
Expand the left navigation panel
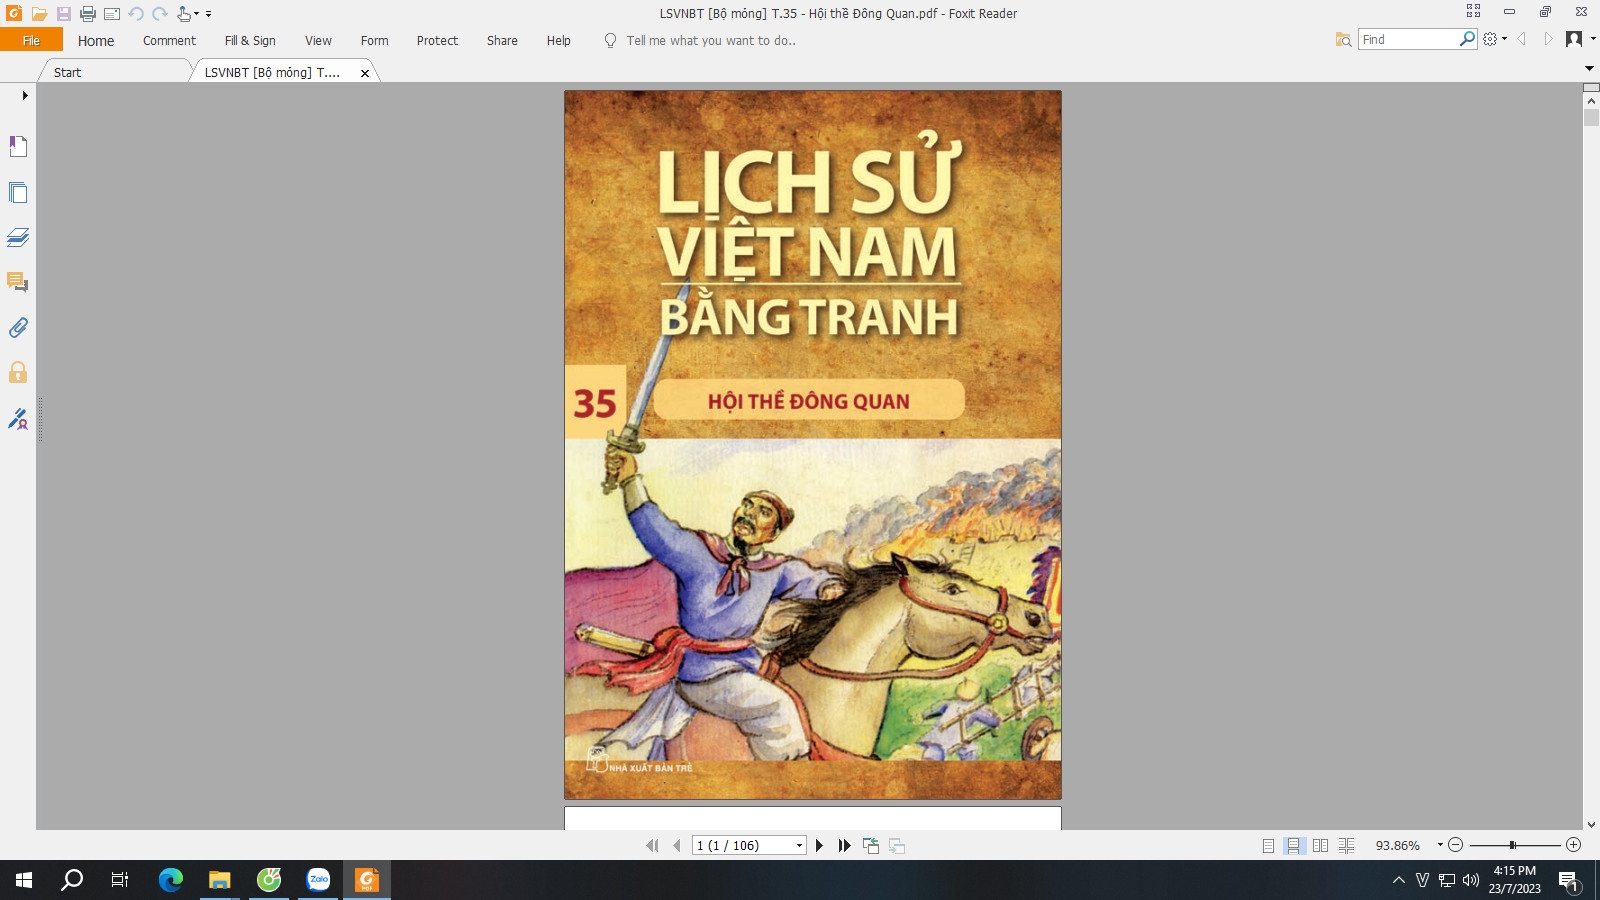(x=25, y=96)
